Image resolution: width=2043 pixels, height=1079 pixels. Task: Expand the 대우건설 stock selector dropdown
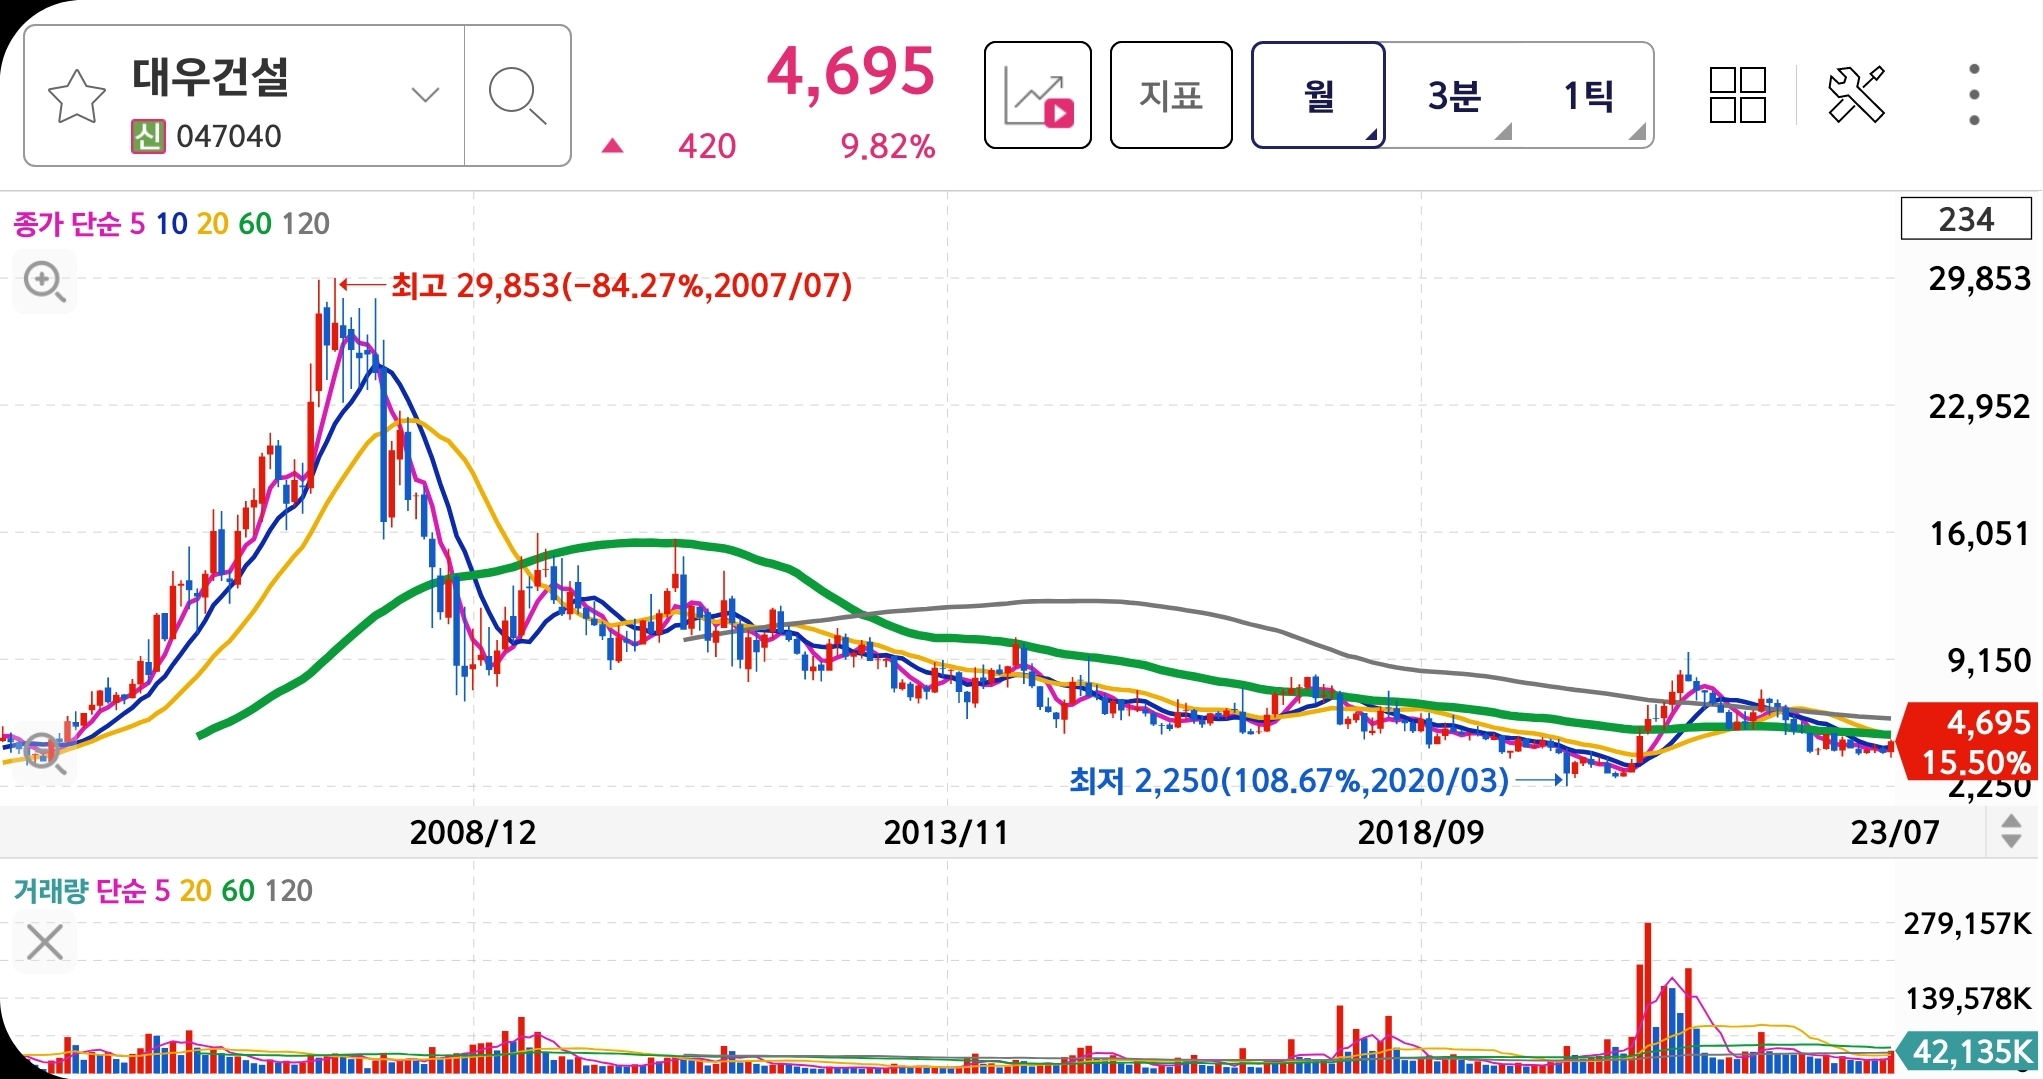point(425,95)
